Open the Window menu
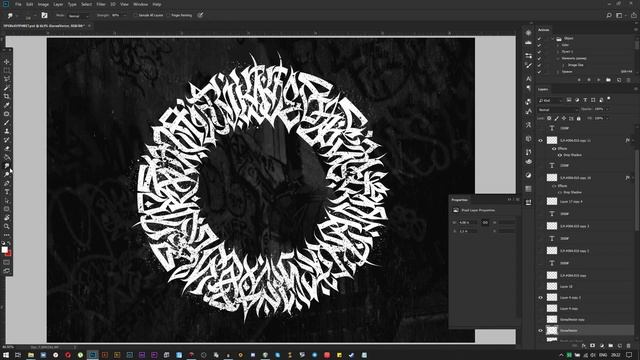 (x=140, y=4)
